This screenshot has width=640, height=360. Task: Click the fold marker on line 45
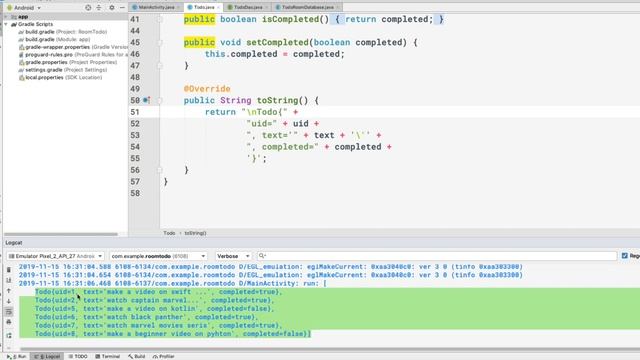click(x=160, y=42)
